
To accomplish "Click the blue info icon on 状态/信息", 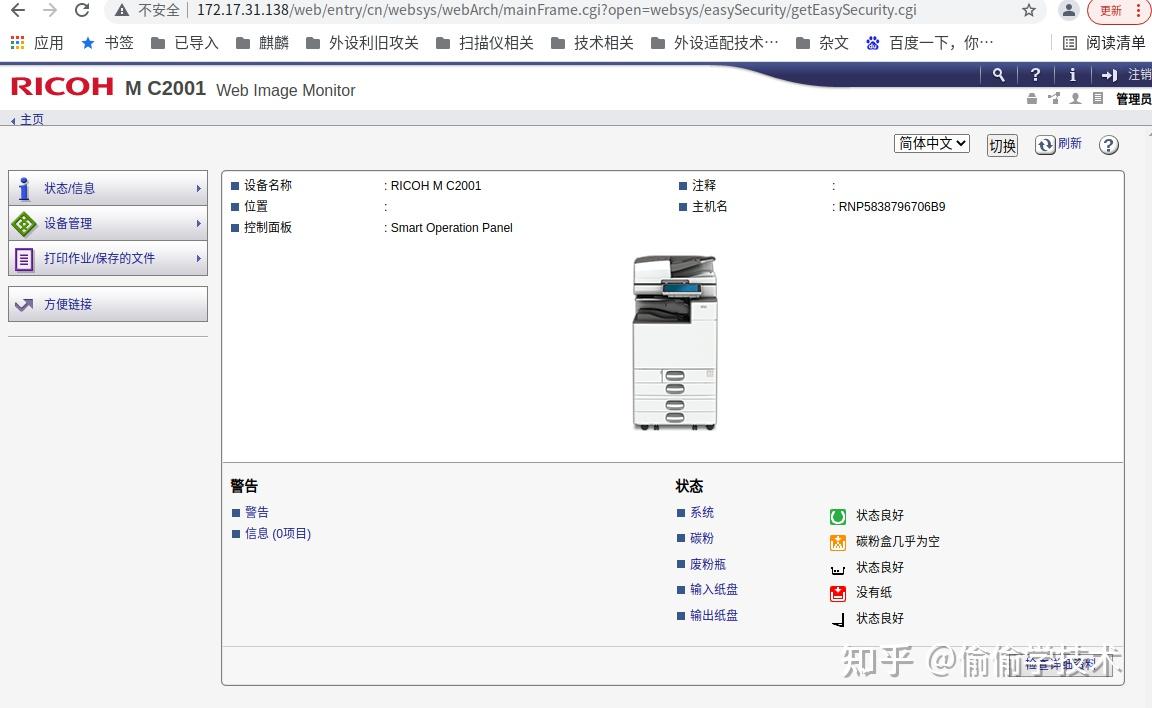I will (24, 189).
